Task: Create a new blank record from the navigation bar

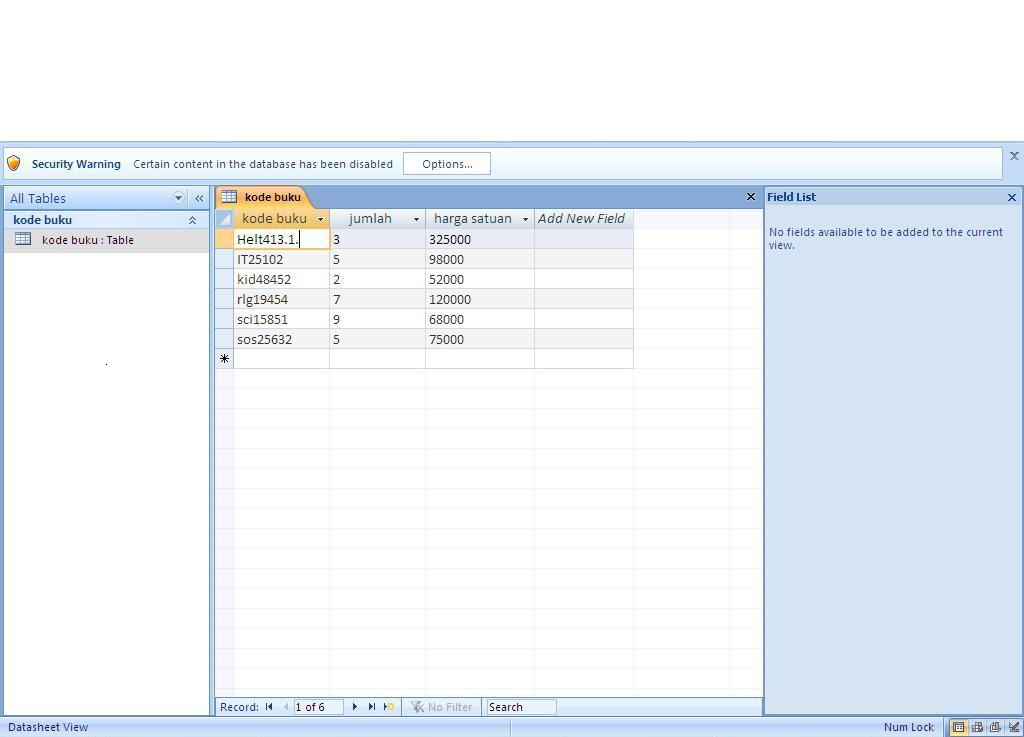Action: 389,707
